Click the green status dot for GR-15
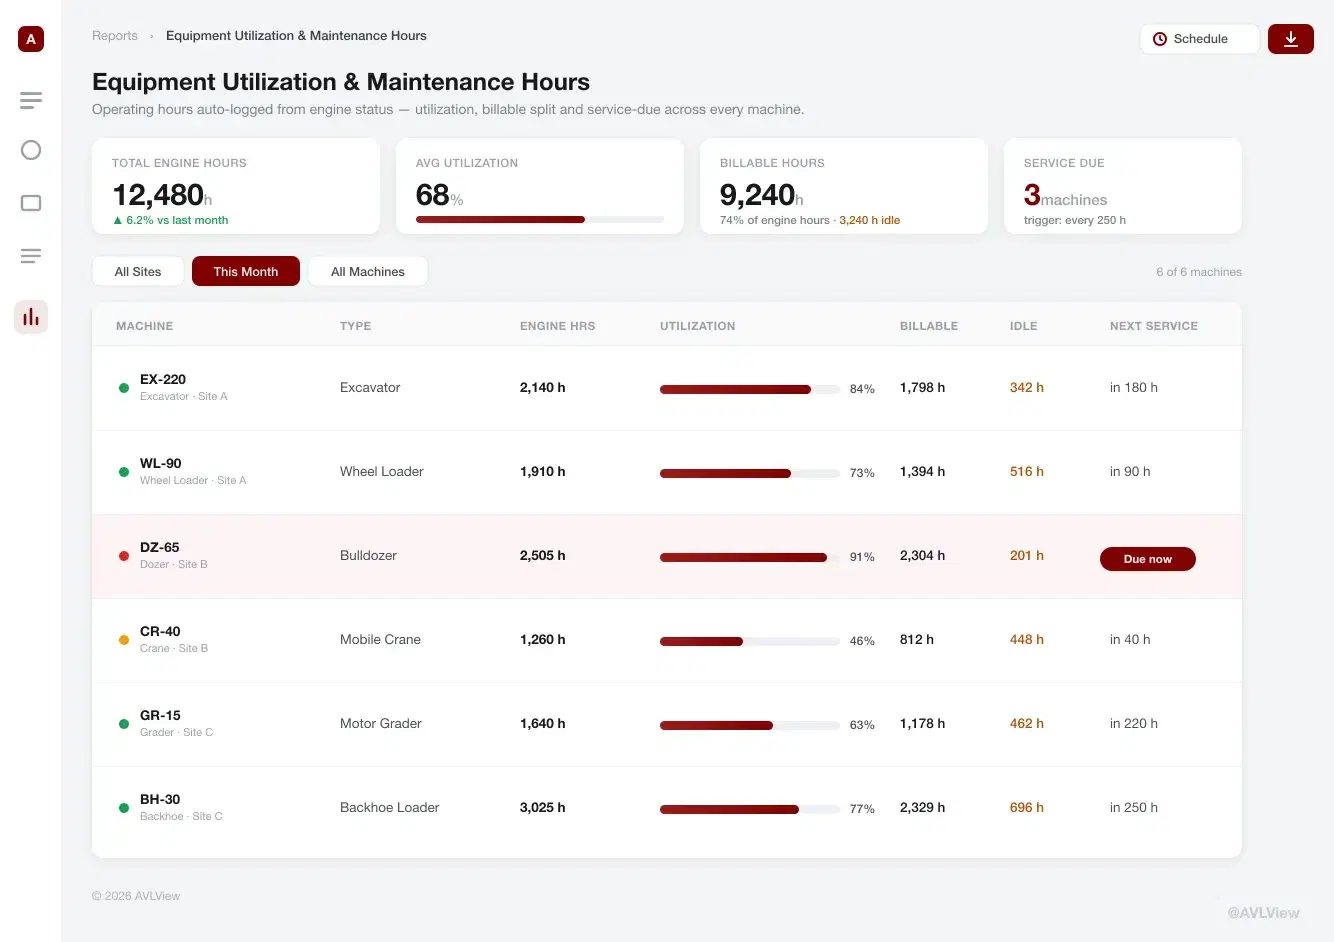The image size is (1334, 942). tap(124, 724)
